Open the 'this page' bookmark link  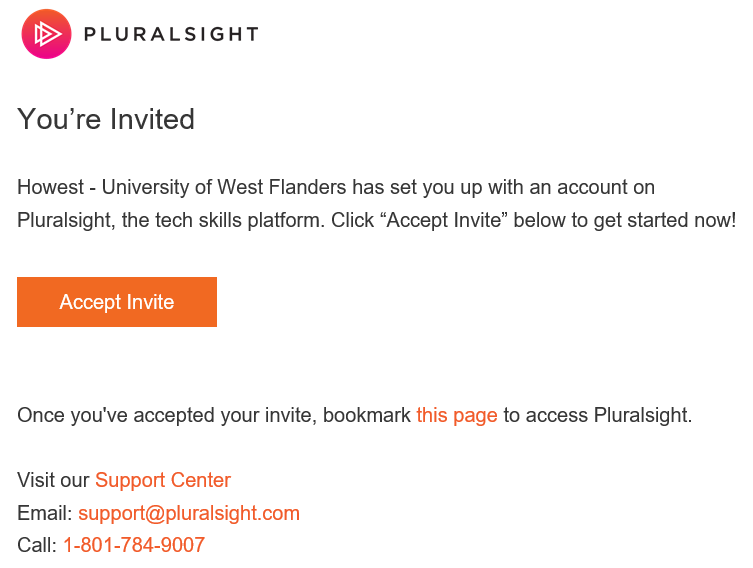coord(457,415)
